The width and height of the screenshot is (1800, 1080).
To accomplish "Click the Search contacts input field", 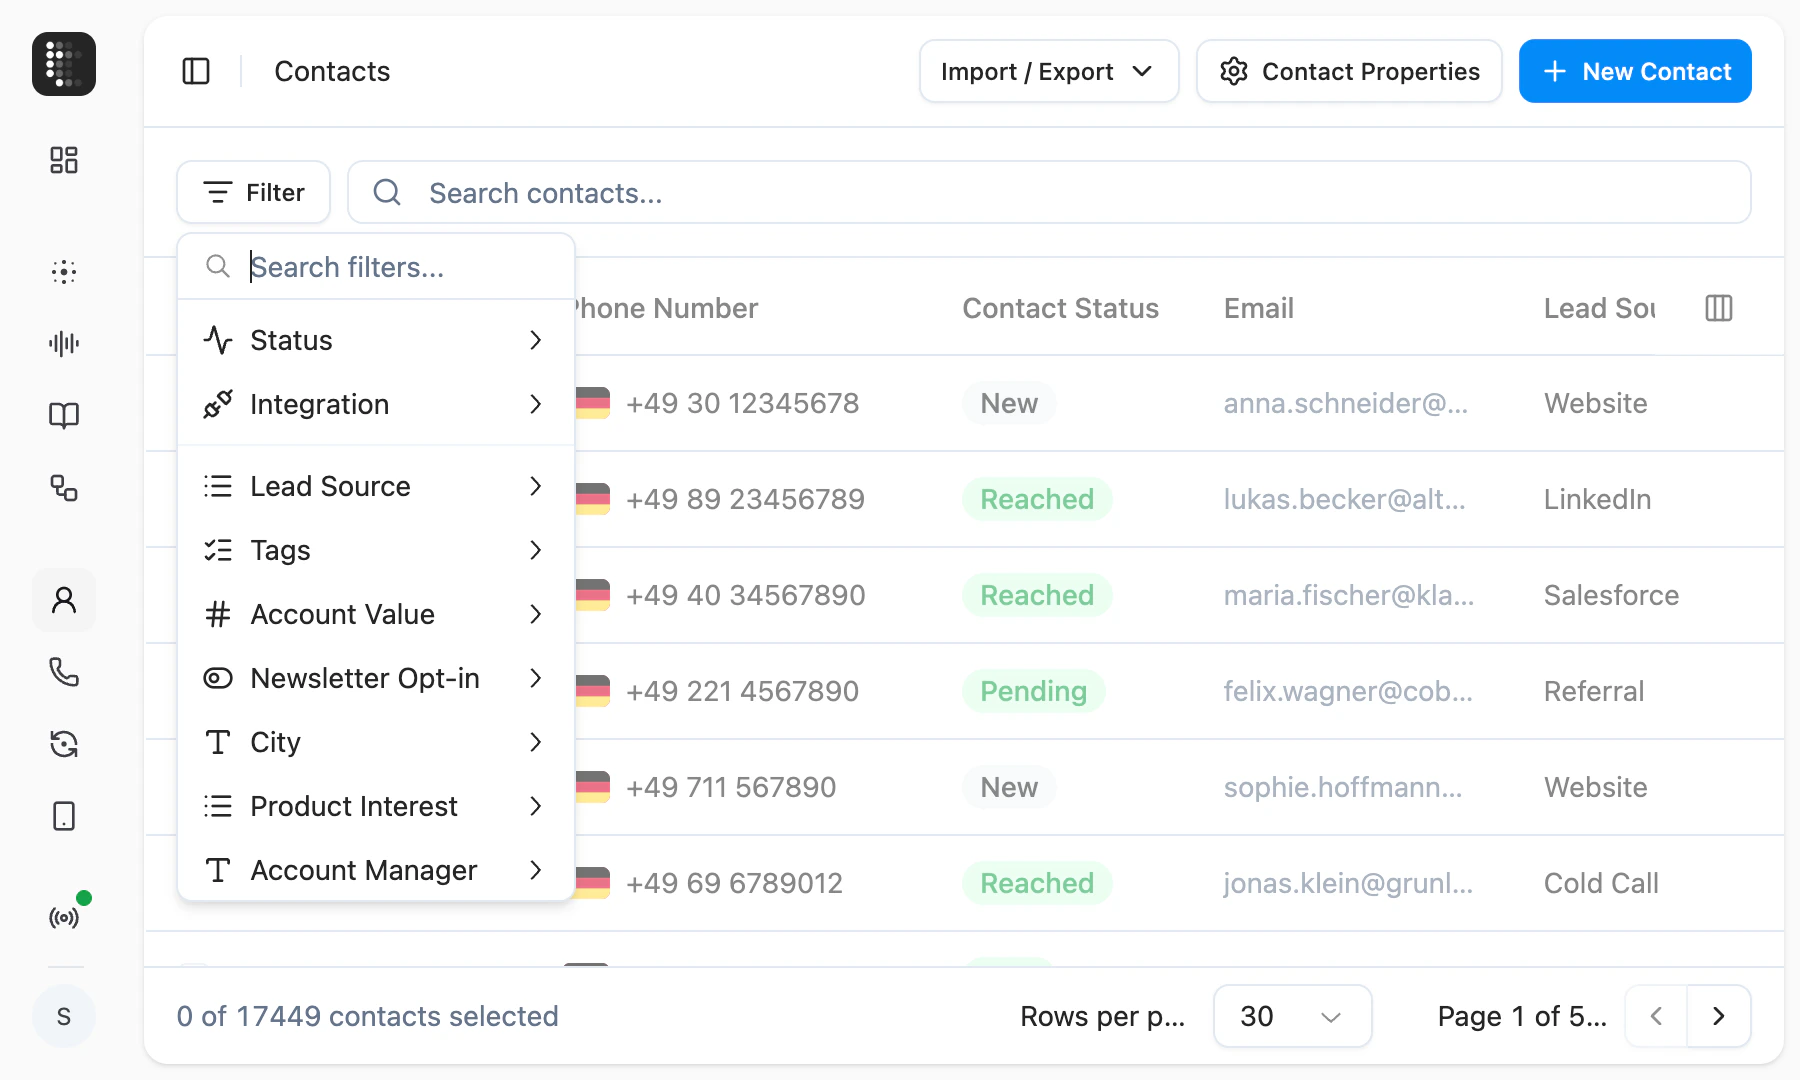I will click(x=1049, y=192).
